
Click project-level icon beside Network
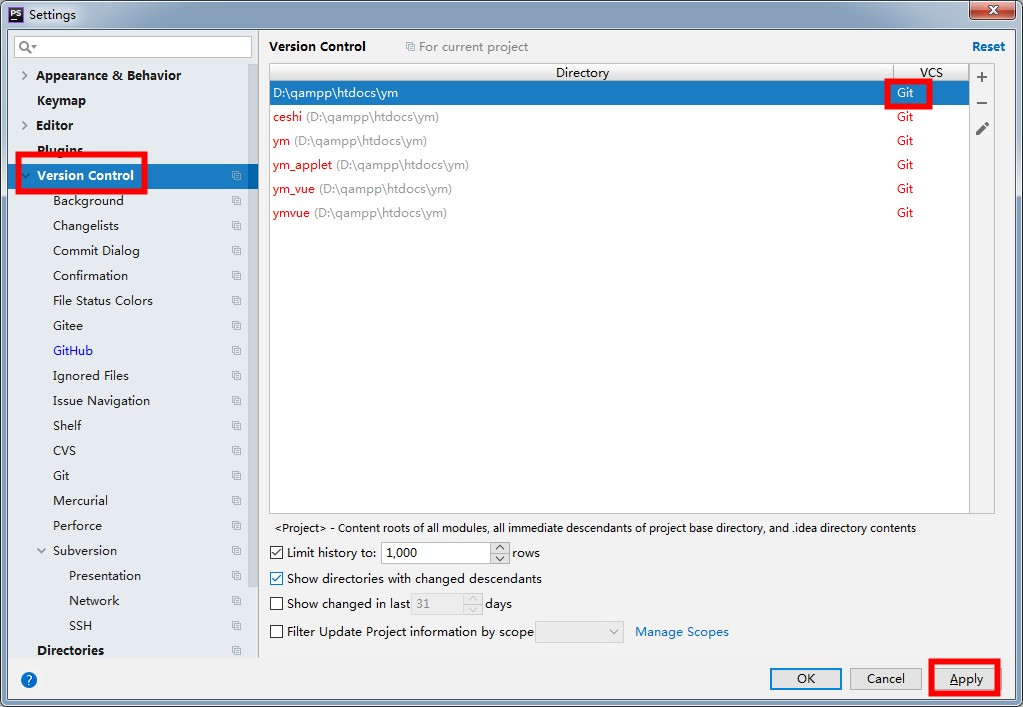236,601
